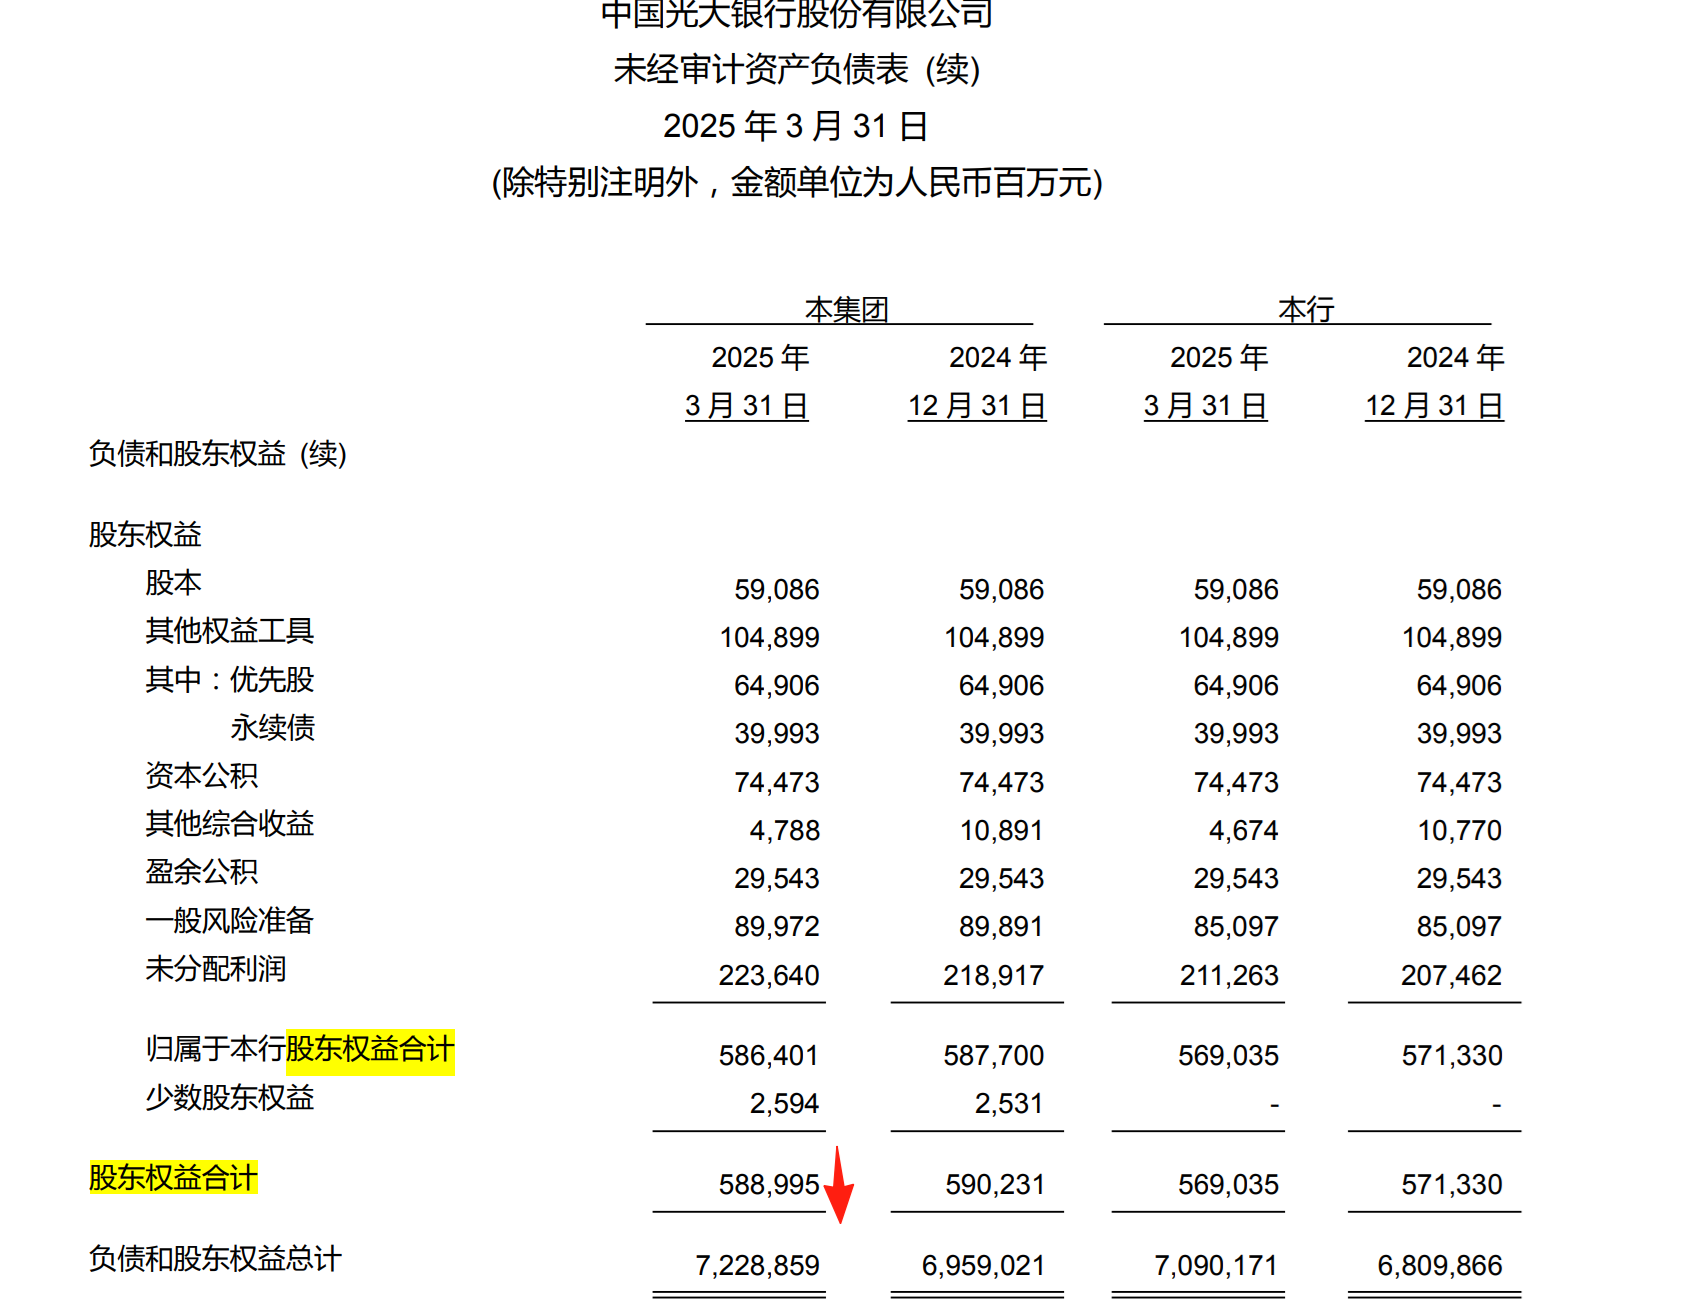
Task: Click the value "211,263" in 未分配利润 row
Action: pos(1229,976)
